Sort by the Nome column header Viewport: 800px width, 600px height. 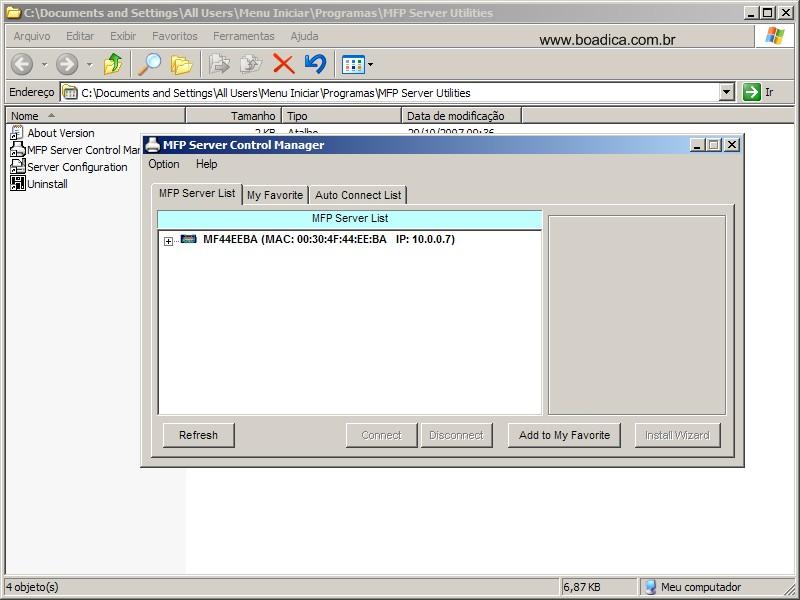pyautogui.click(x=95, y=116)
